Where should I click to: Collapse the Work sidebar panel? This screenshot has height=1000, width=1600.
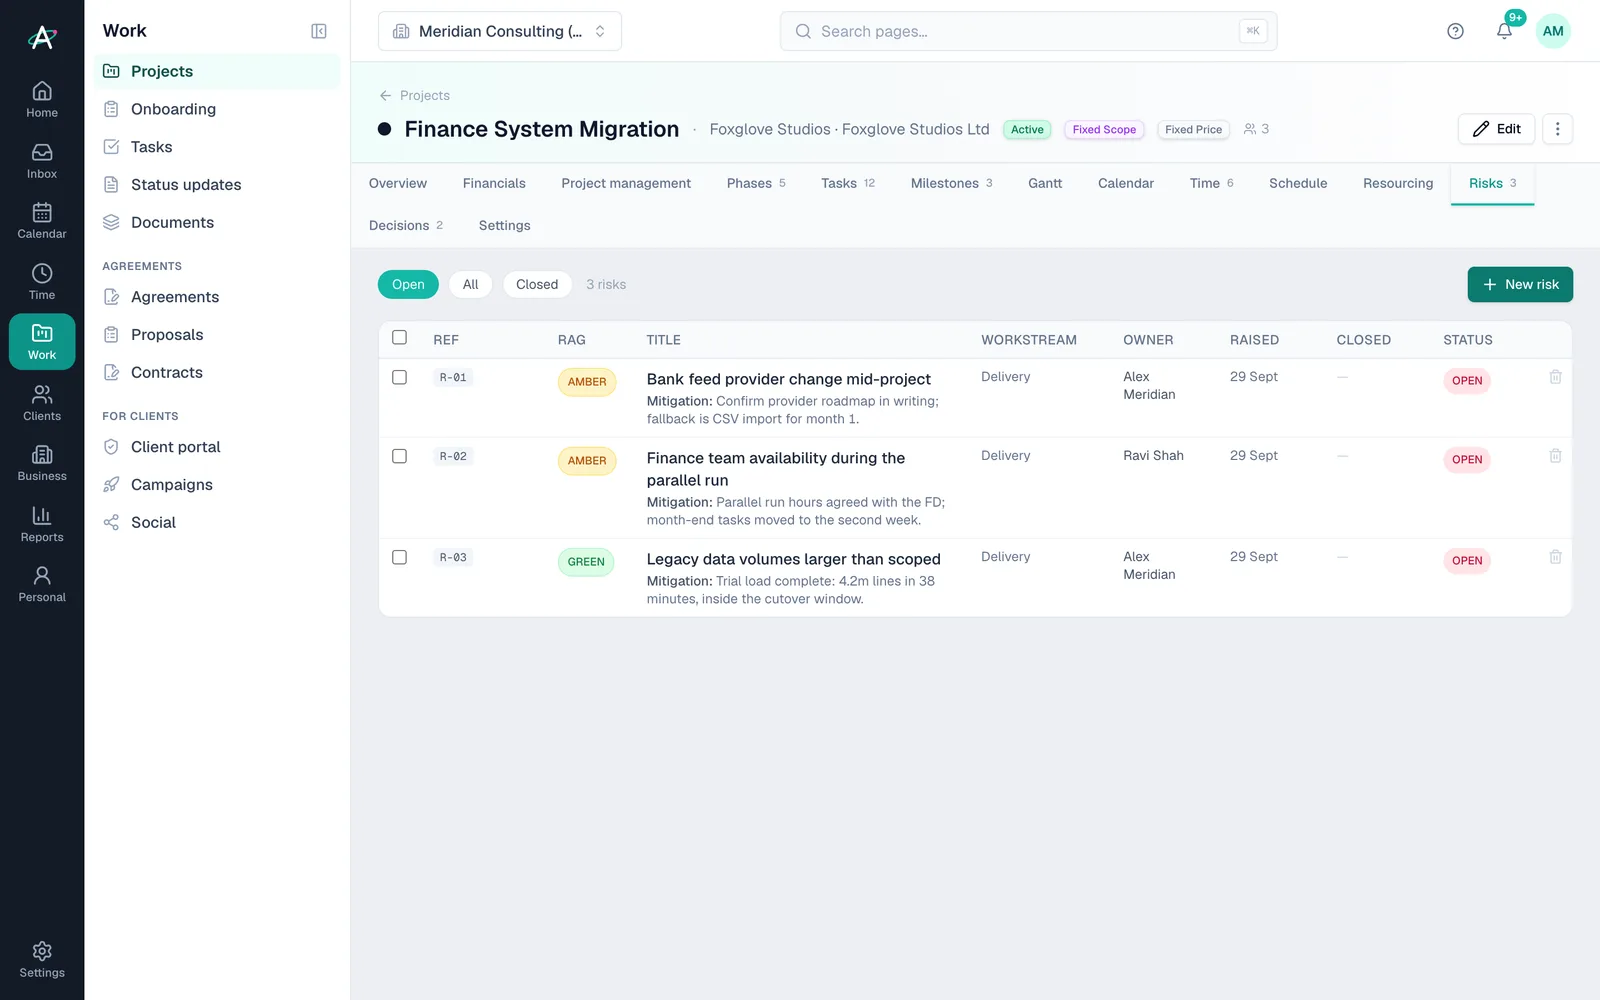pyautogui.click(x=319, y=31)
